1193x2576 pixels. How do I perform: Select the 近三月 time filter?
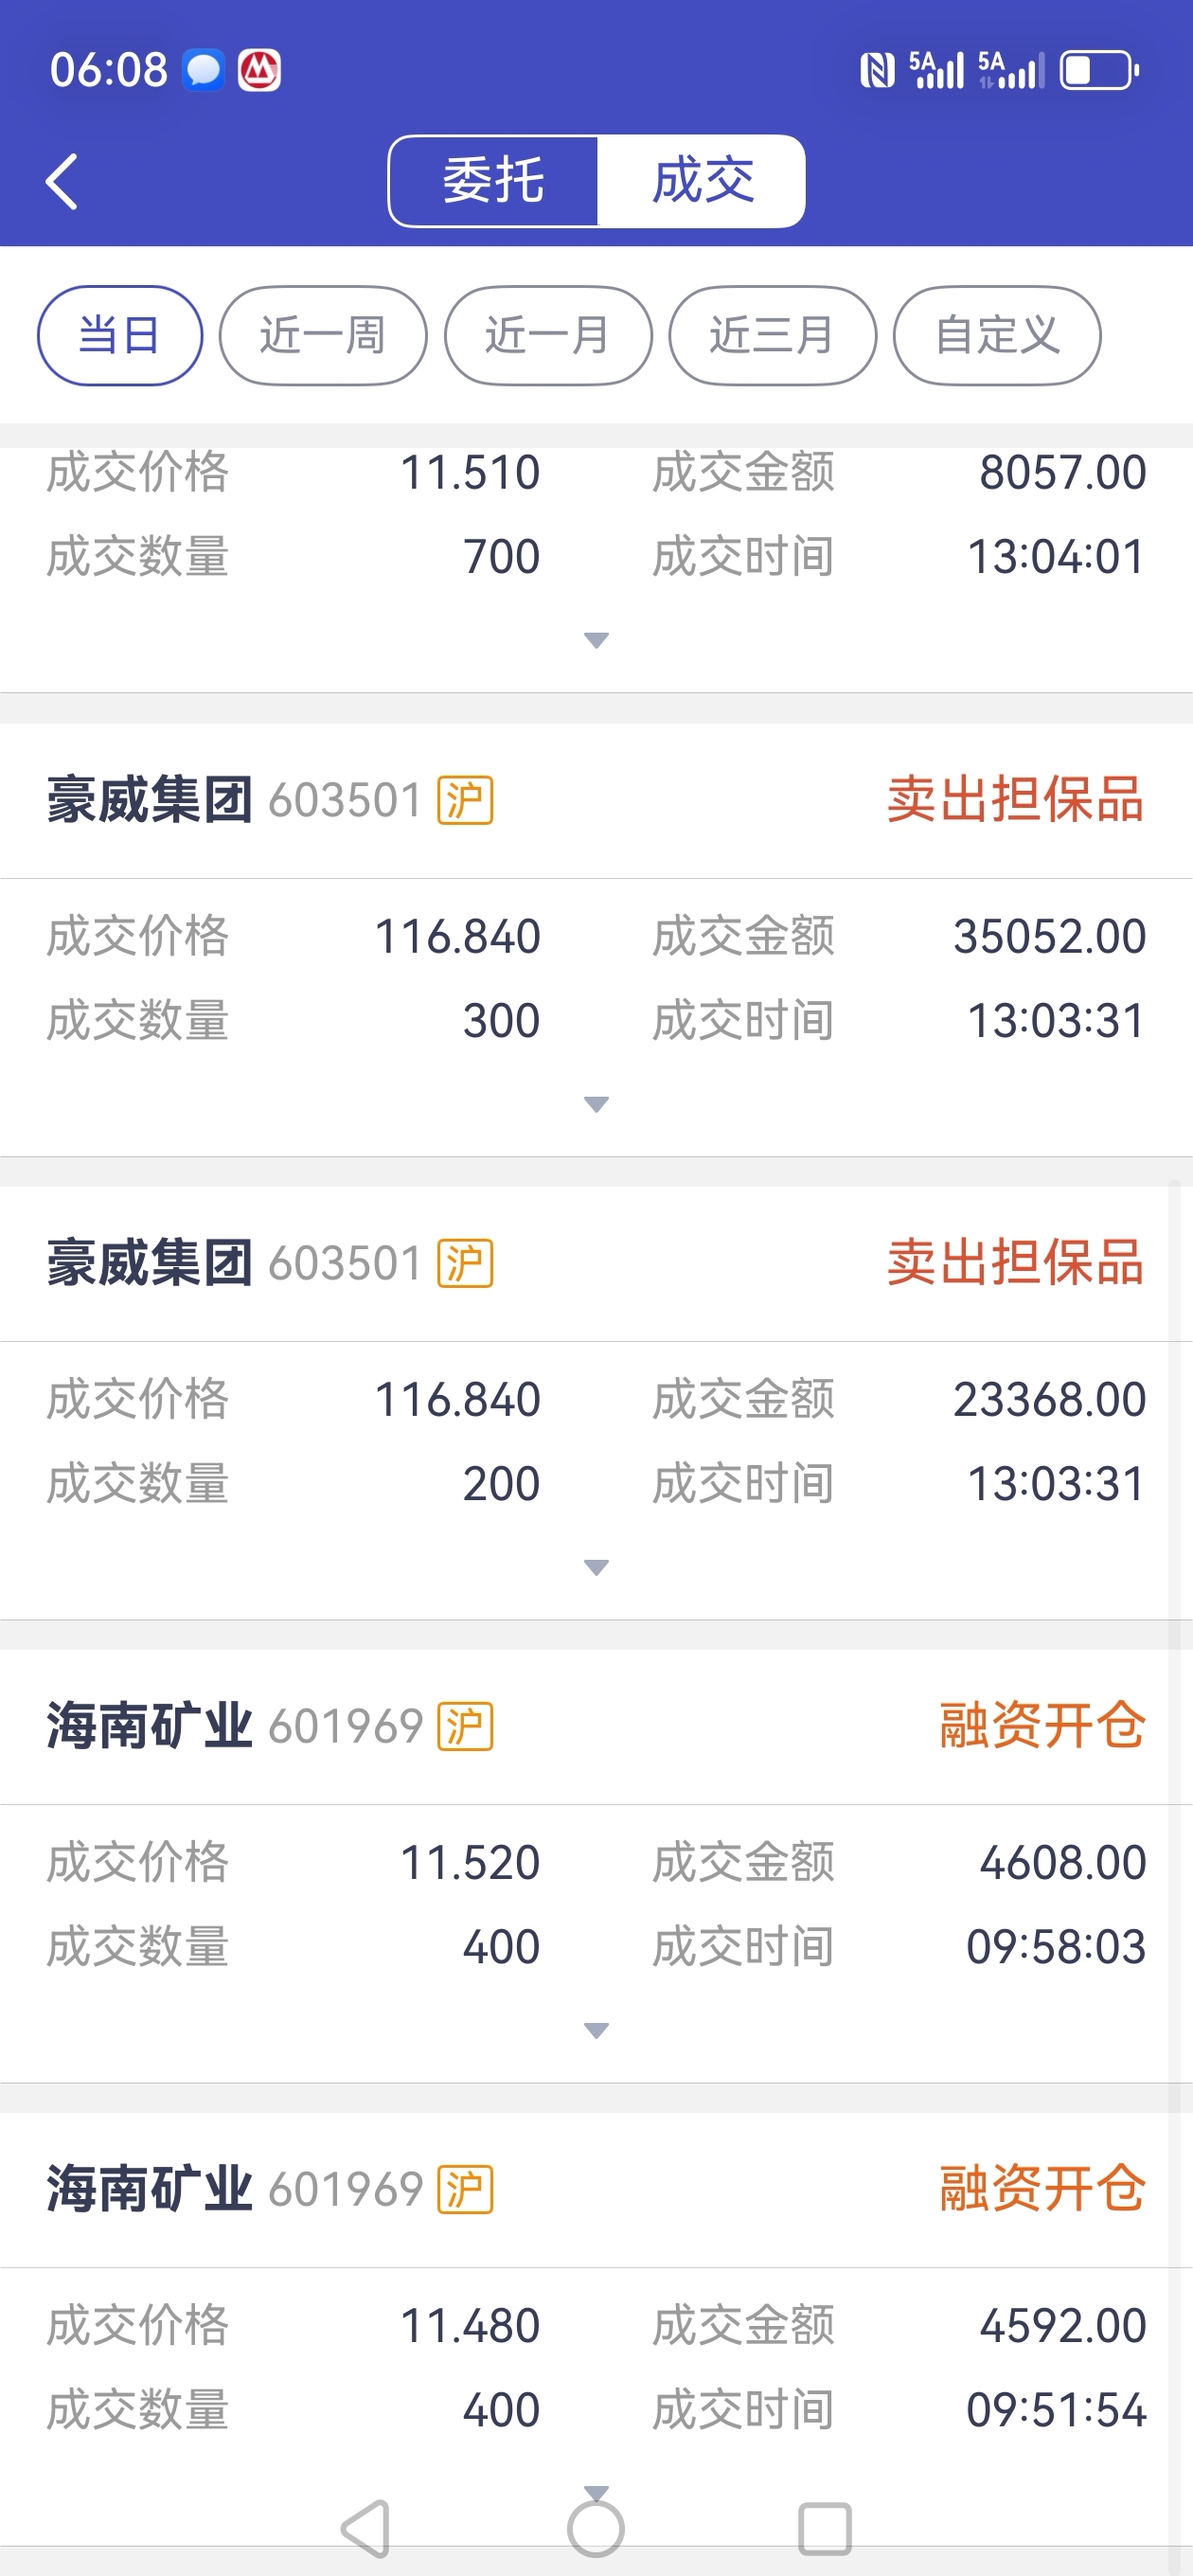pos(772,336)
